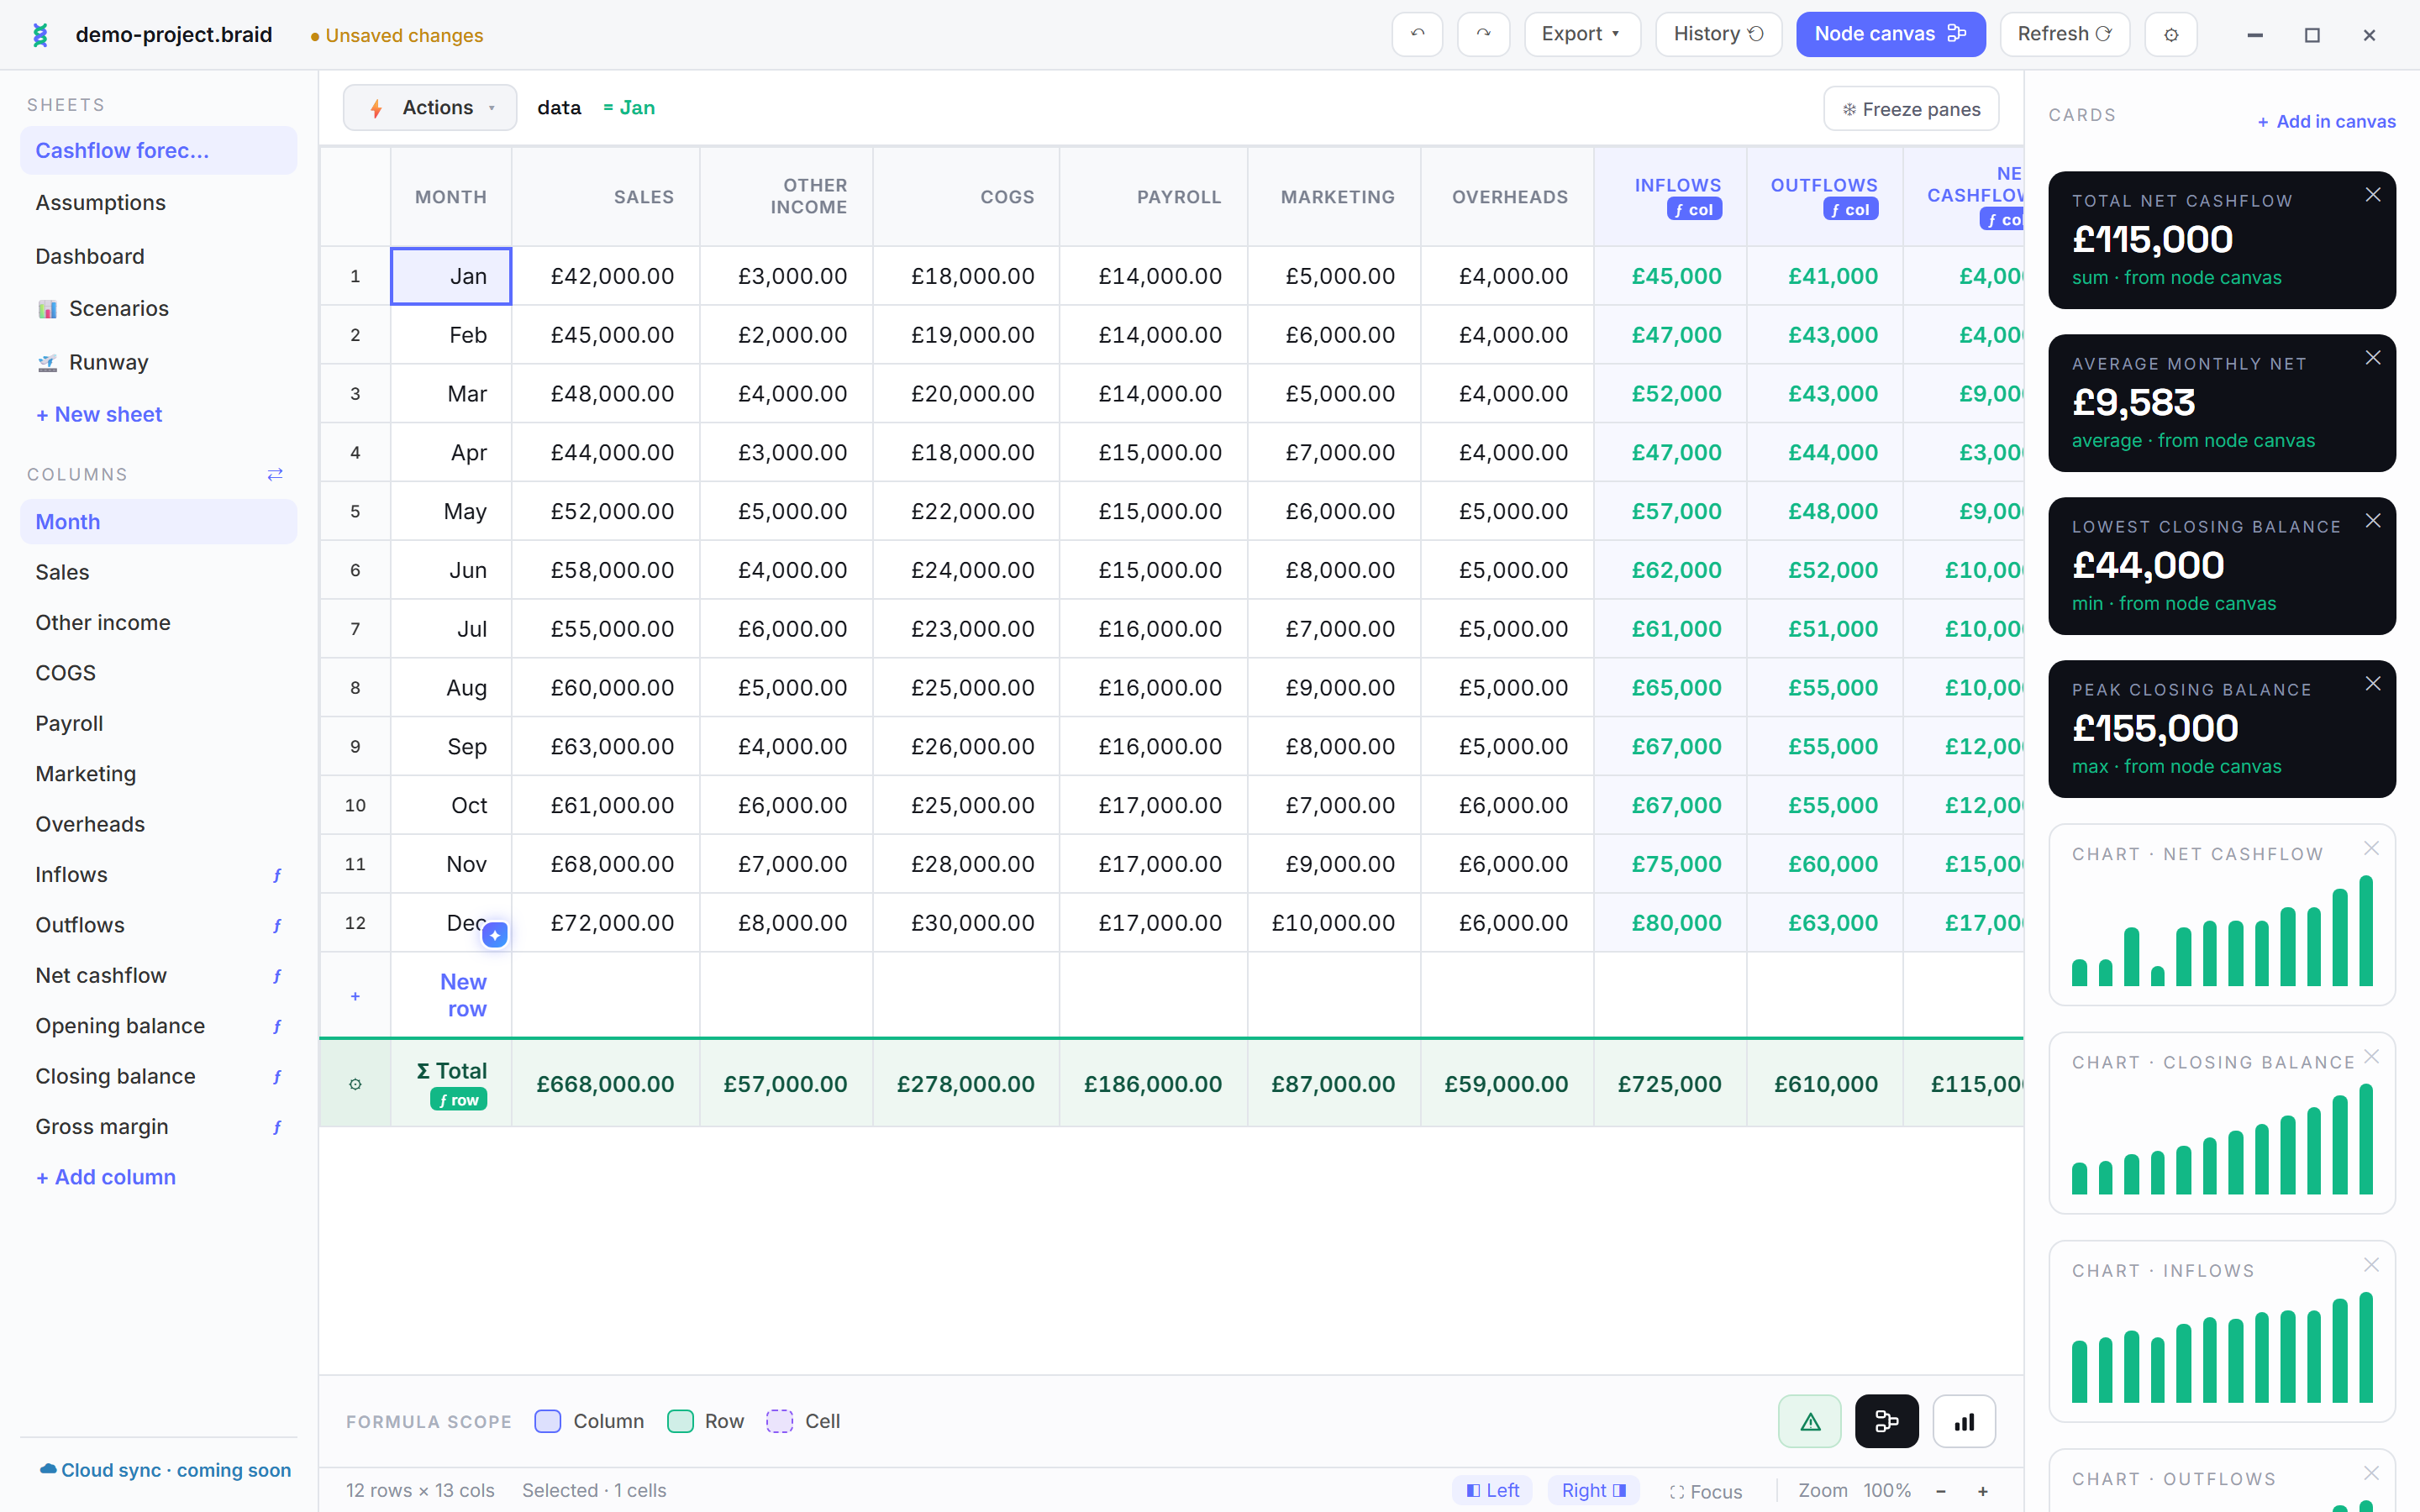Open the Export dropdown menu
Image resolution: width=2420 pixels, height=1512 pixels.
[1582, 34]
